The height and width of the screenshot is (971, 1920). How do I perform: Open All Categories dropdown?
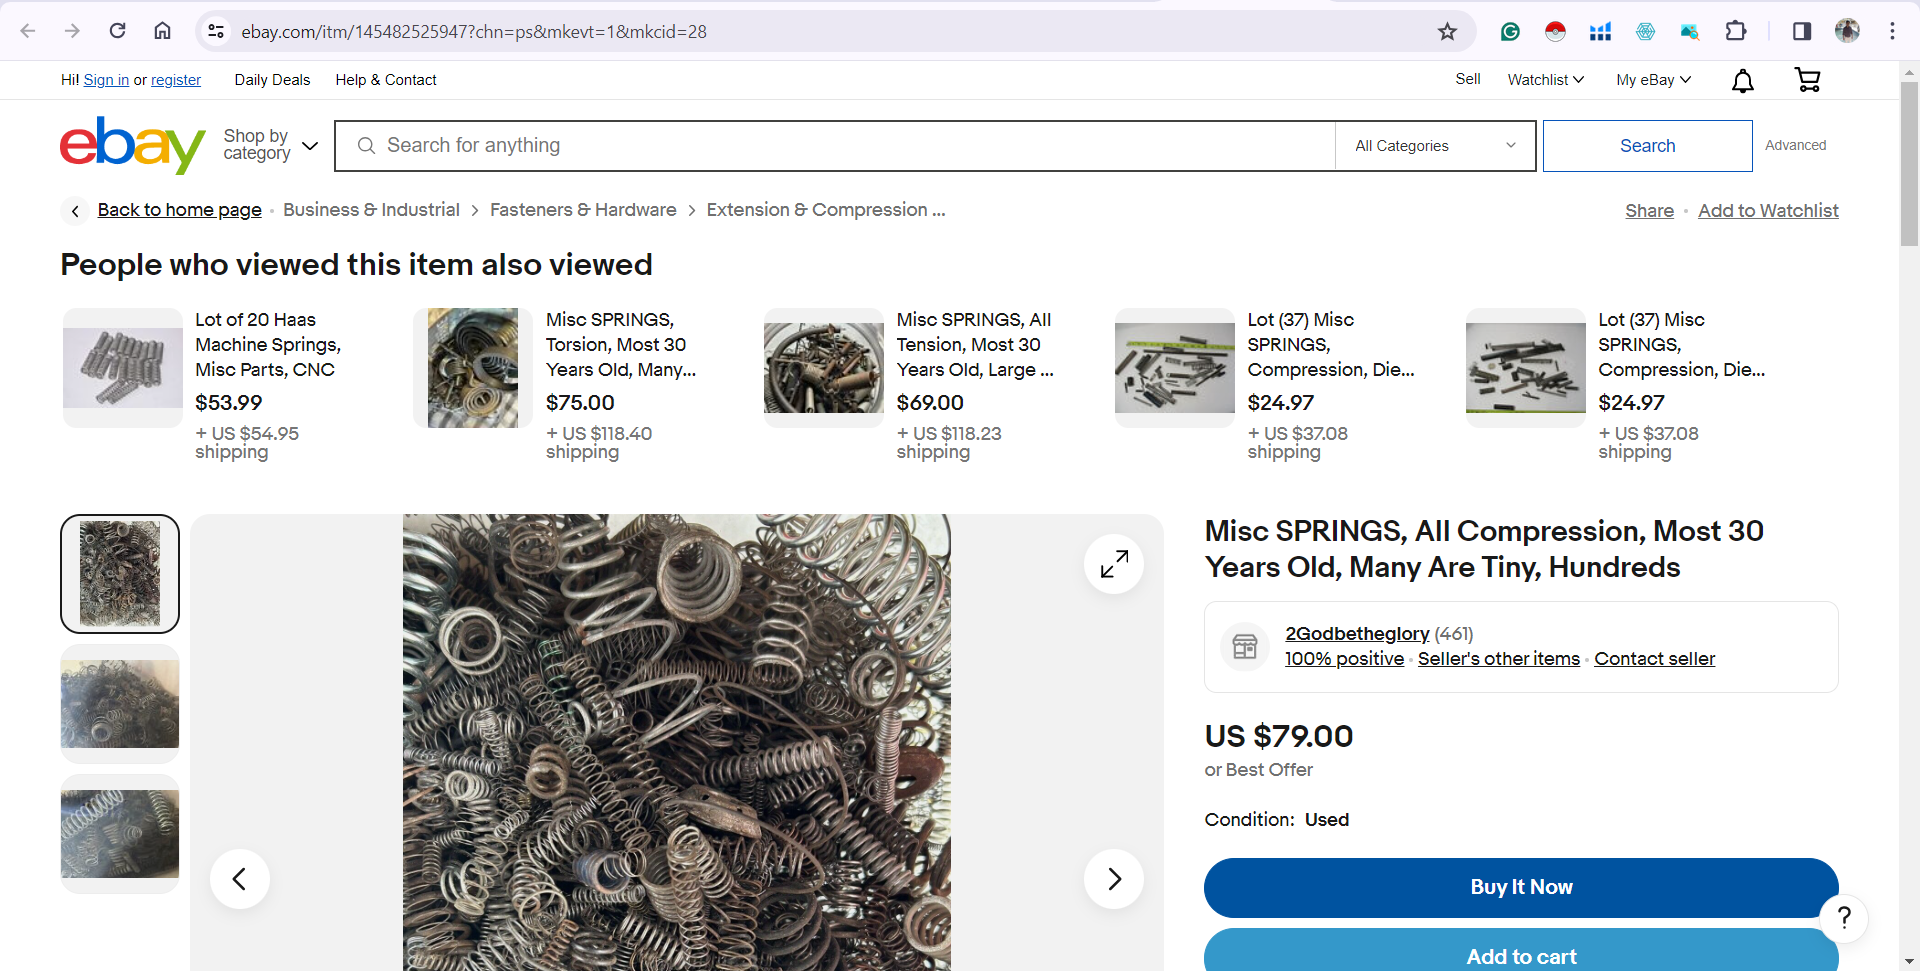pyautogui.click(x=1435, y=146)
